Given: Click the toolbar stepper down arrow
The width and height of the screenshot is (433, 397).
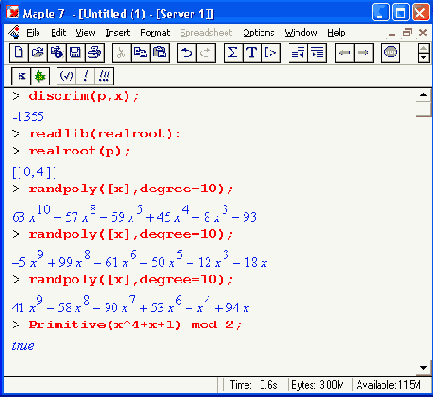Looking at the screenshot, I should pos(423,58).
